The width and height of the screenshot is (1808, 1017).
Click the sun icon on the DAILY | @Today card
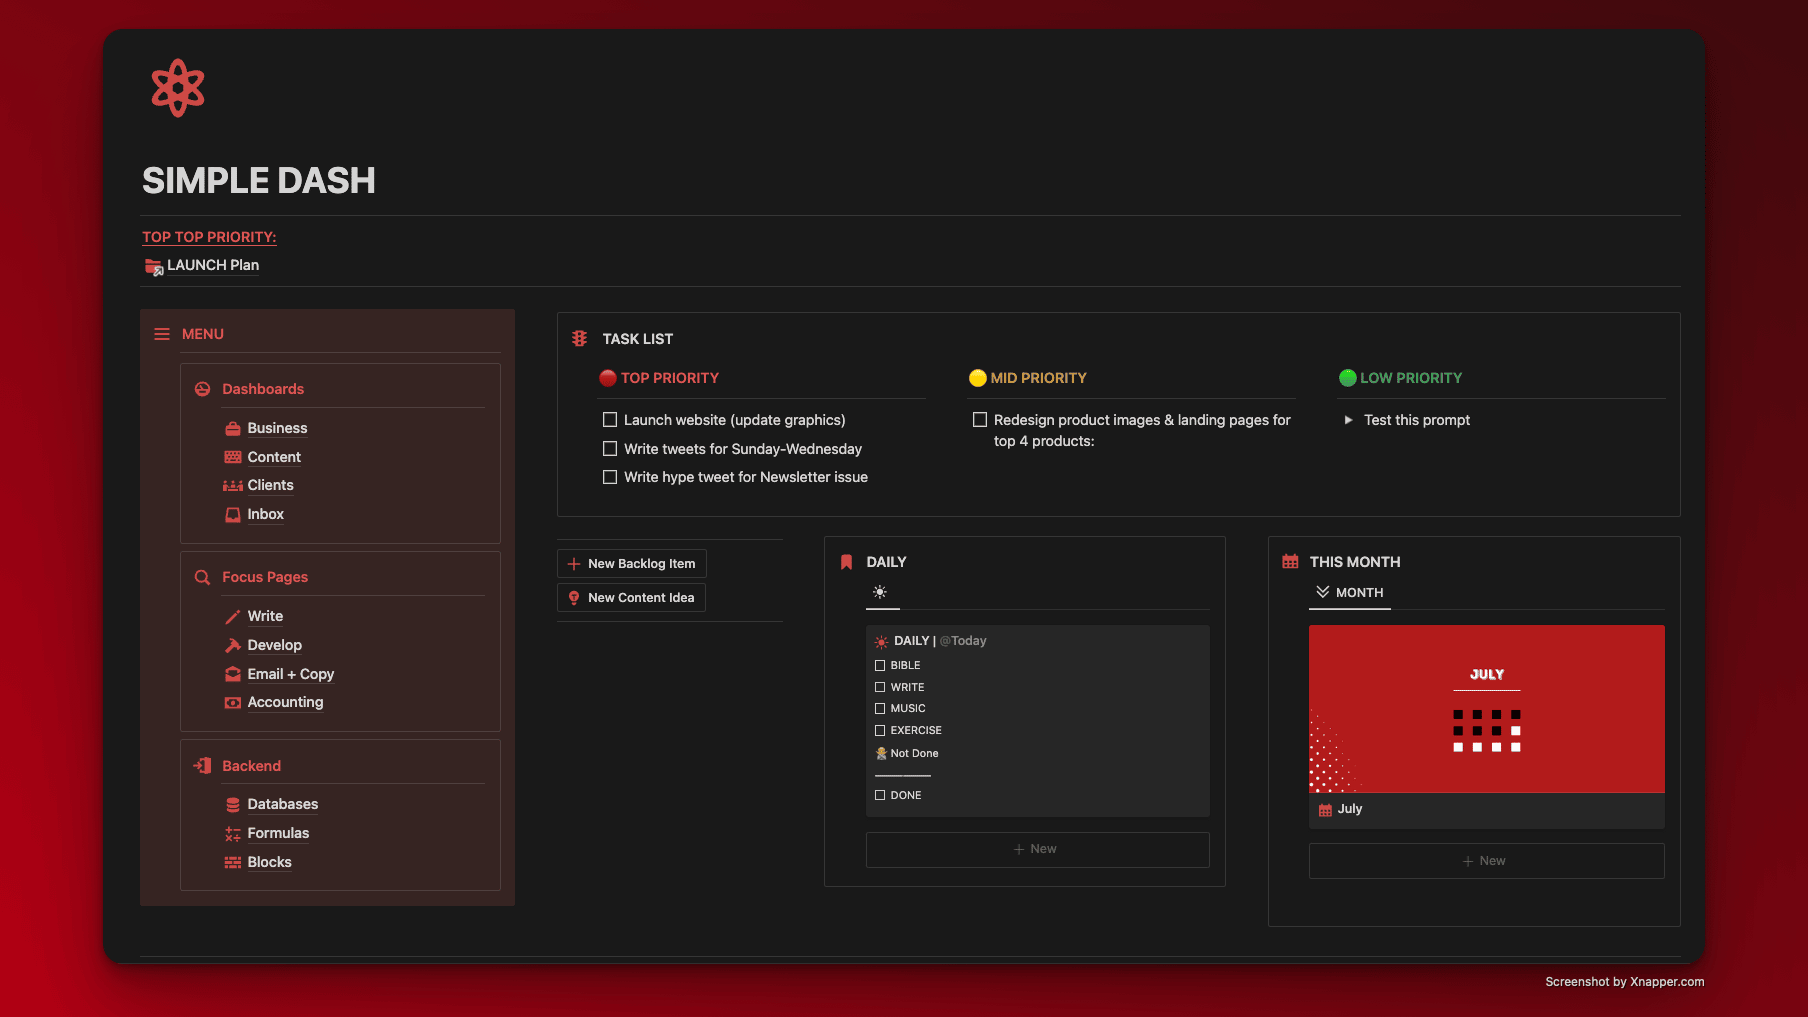(881, 641)
